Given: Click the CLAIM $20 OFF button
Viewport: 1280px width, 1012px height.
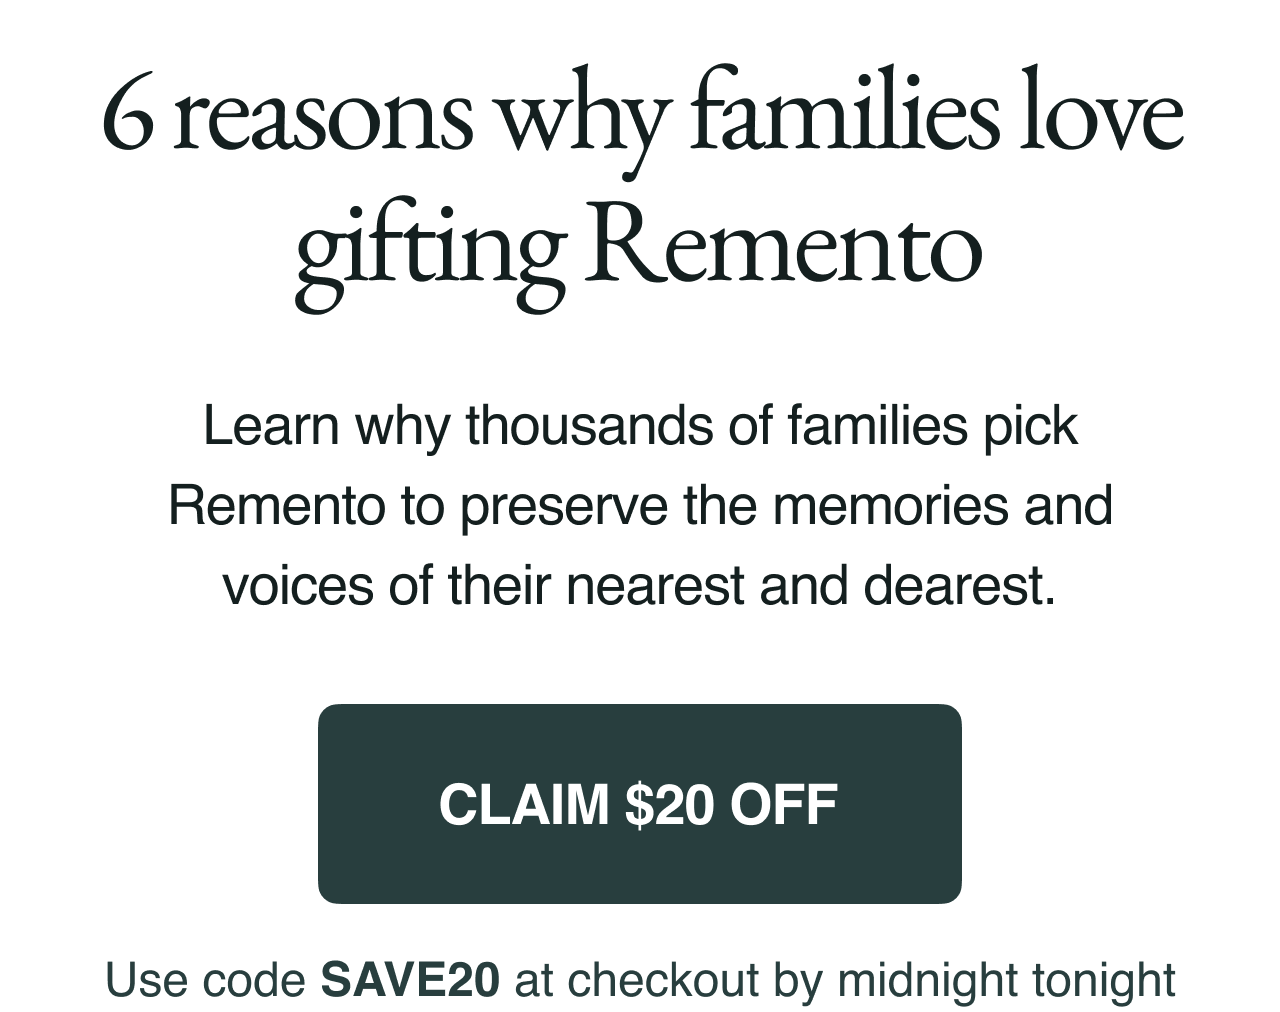Looking at the screenshot, I should tap(639, 804).
